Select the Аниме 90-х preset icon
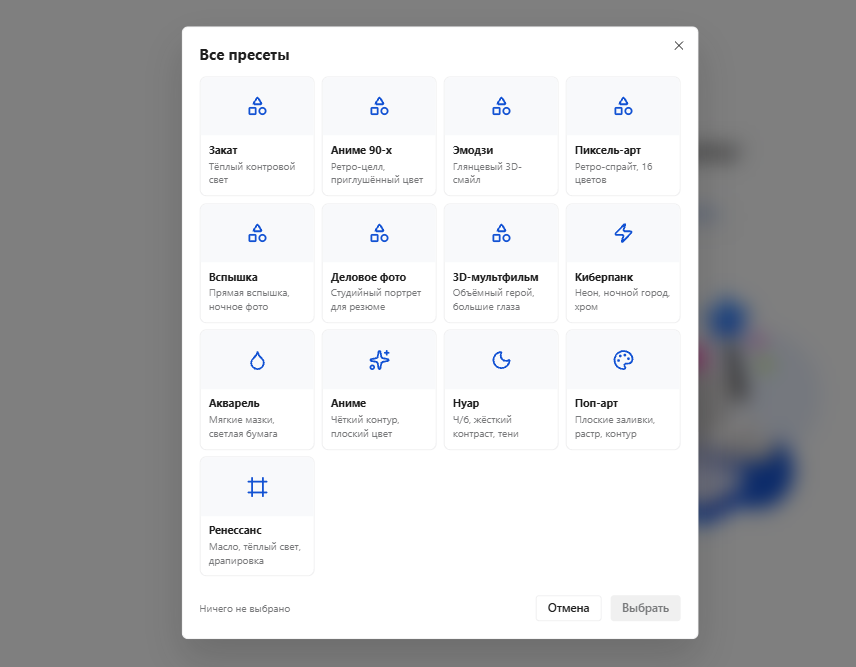 coord(379,106)
